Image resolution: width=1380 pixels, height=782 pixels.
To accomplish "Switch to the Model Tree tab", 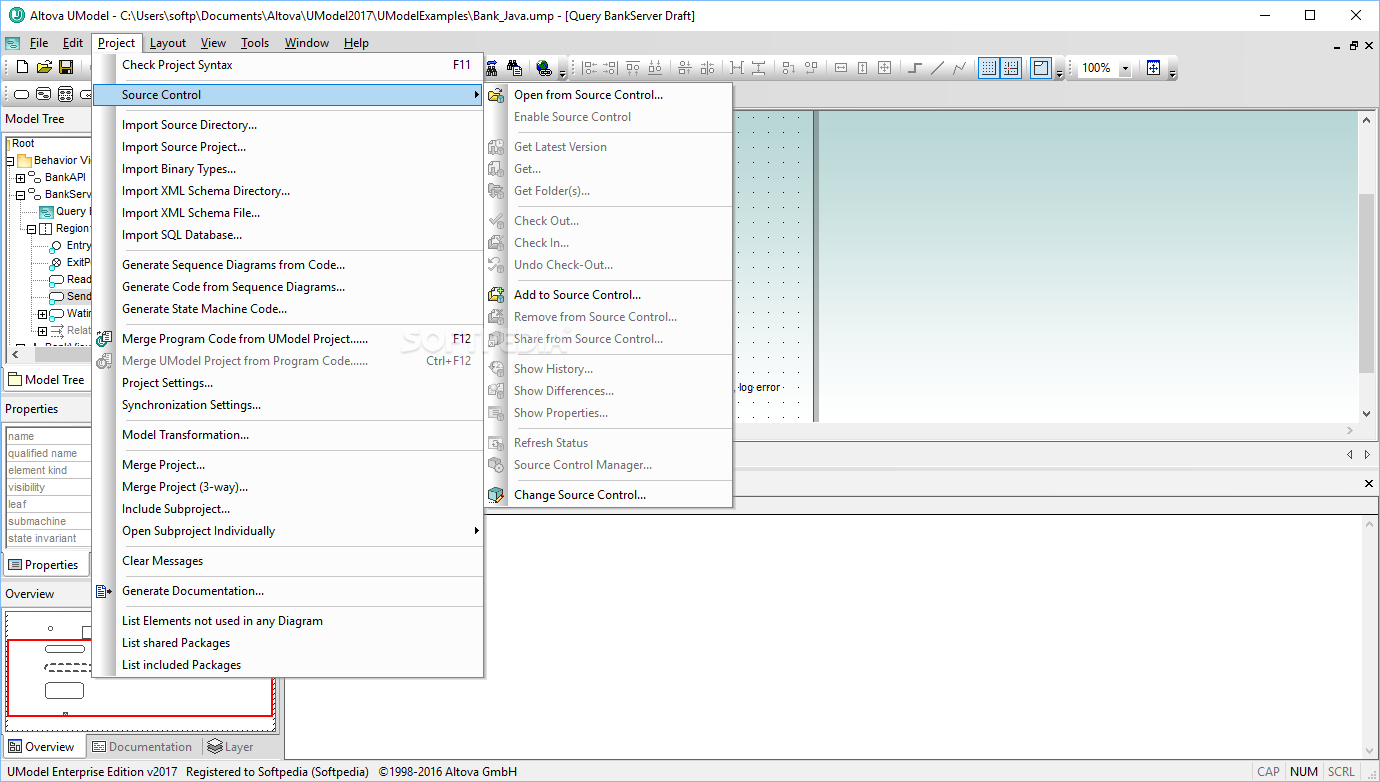I will point(46,380).
